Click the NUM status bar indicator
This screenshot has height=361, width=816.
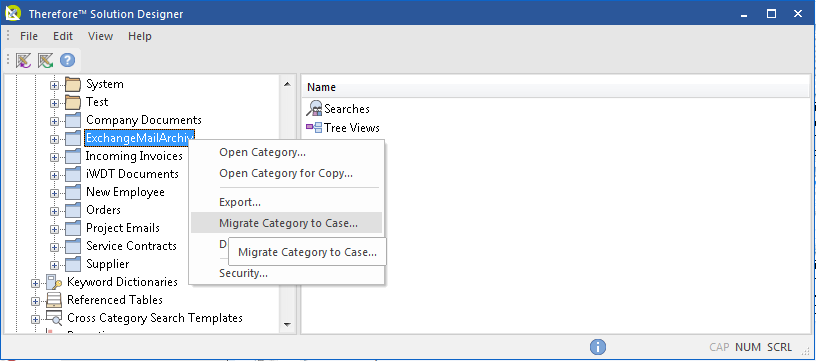pyautogui.click(x=748, y=347)
